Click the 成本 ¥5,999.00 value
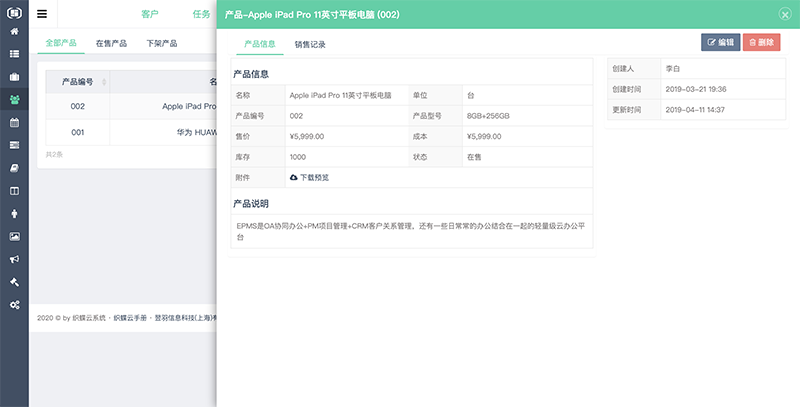 tap(484, 137)
